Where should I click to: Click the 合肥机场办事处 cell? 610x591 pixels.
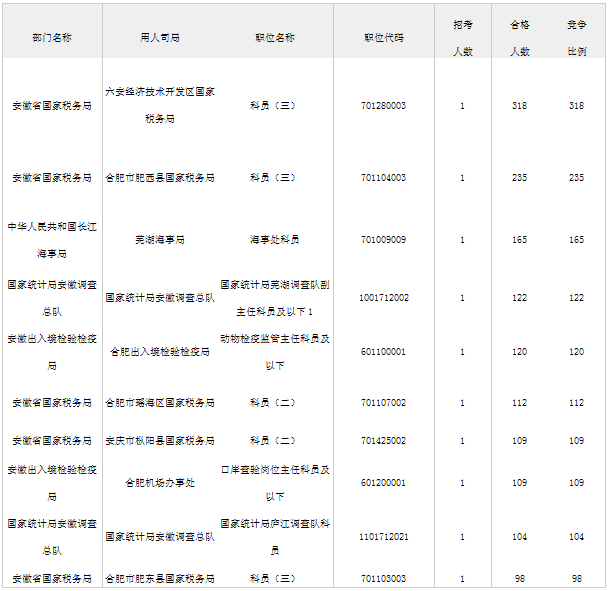point(160,483)
